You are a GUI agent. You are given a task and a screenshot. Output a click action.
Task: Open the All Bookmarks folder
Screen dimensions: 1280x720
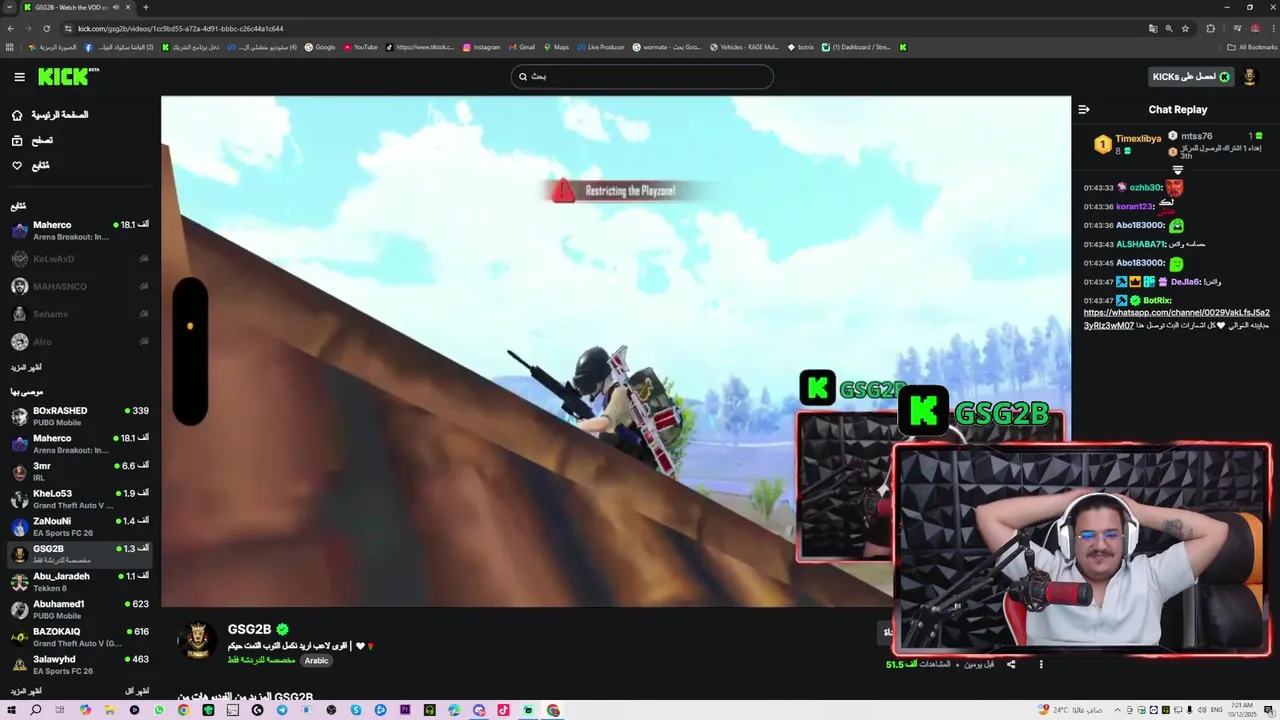click(1252, 47)
